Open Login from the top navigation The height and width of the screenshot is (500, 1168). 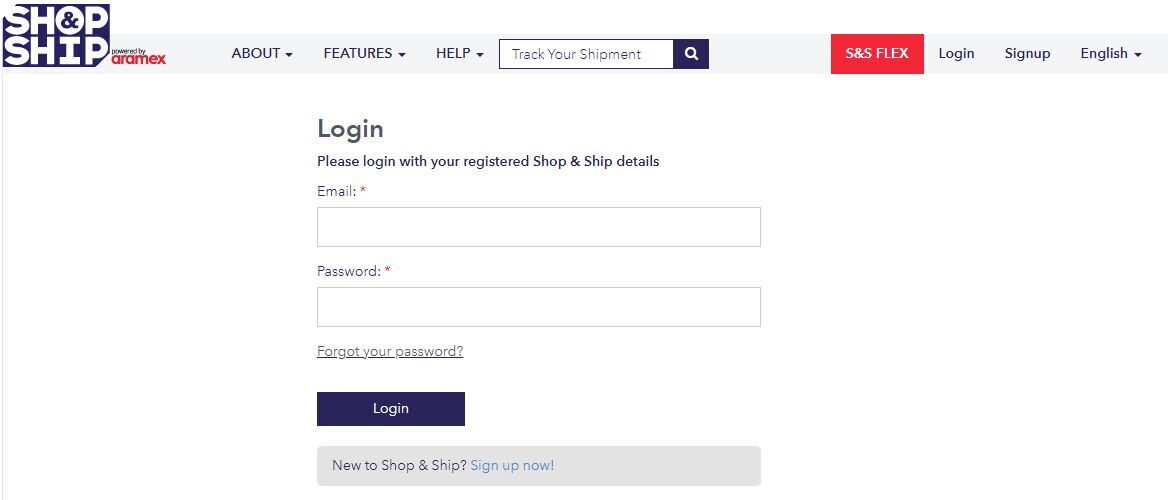coord(956,54)
